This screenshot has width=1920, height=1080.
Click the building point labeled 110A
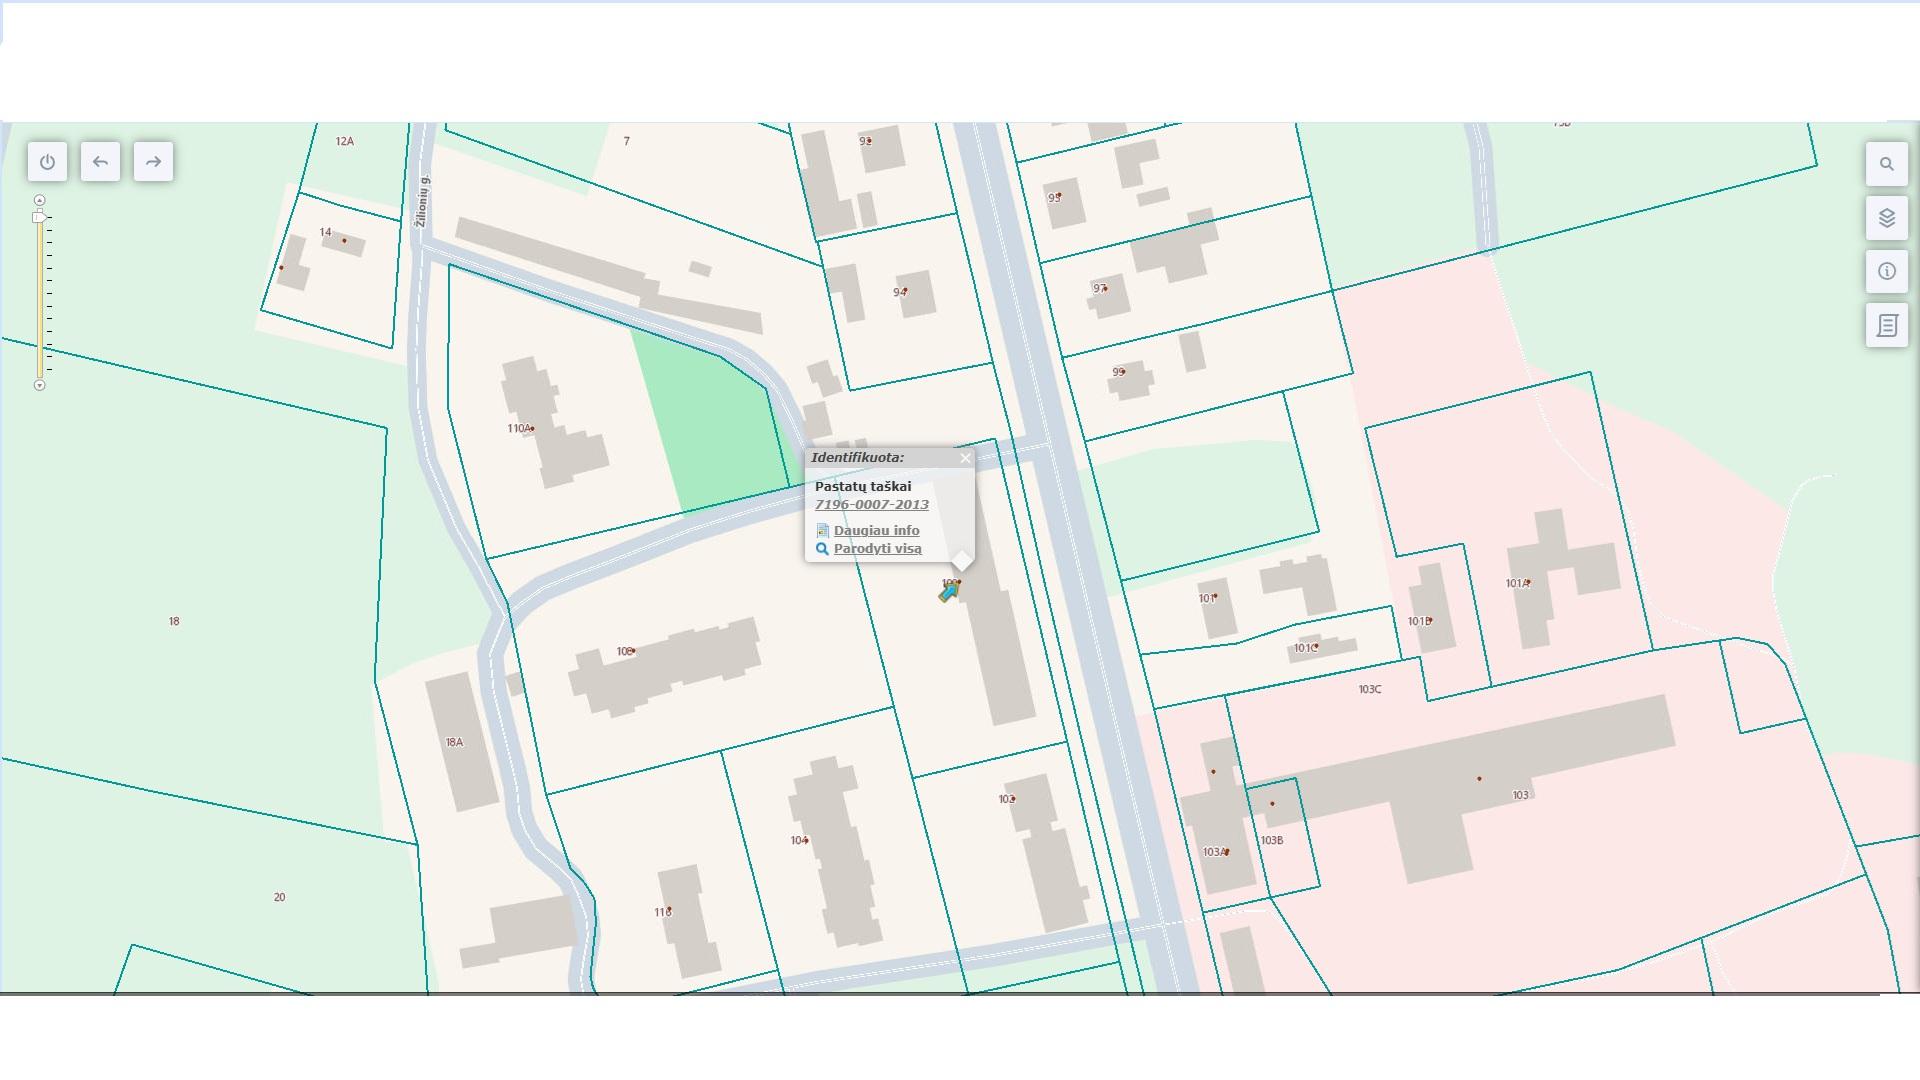pos(532,429)
